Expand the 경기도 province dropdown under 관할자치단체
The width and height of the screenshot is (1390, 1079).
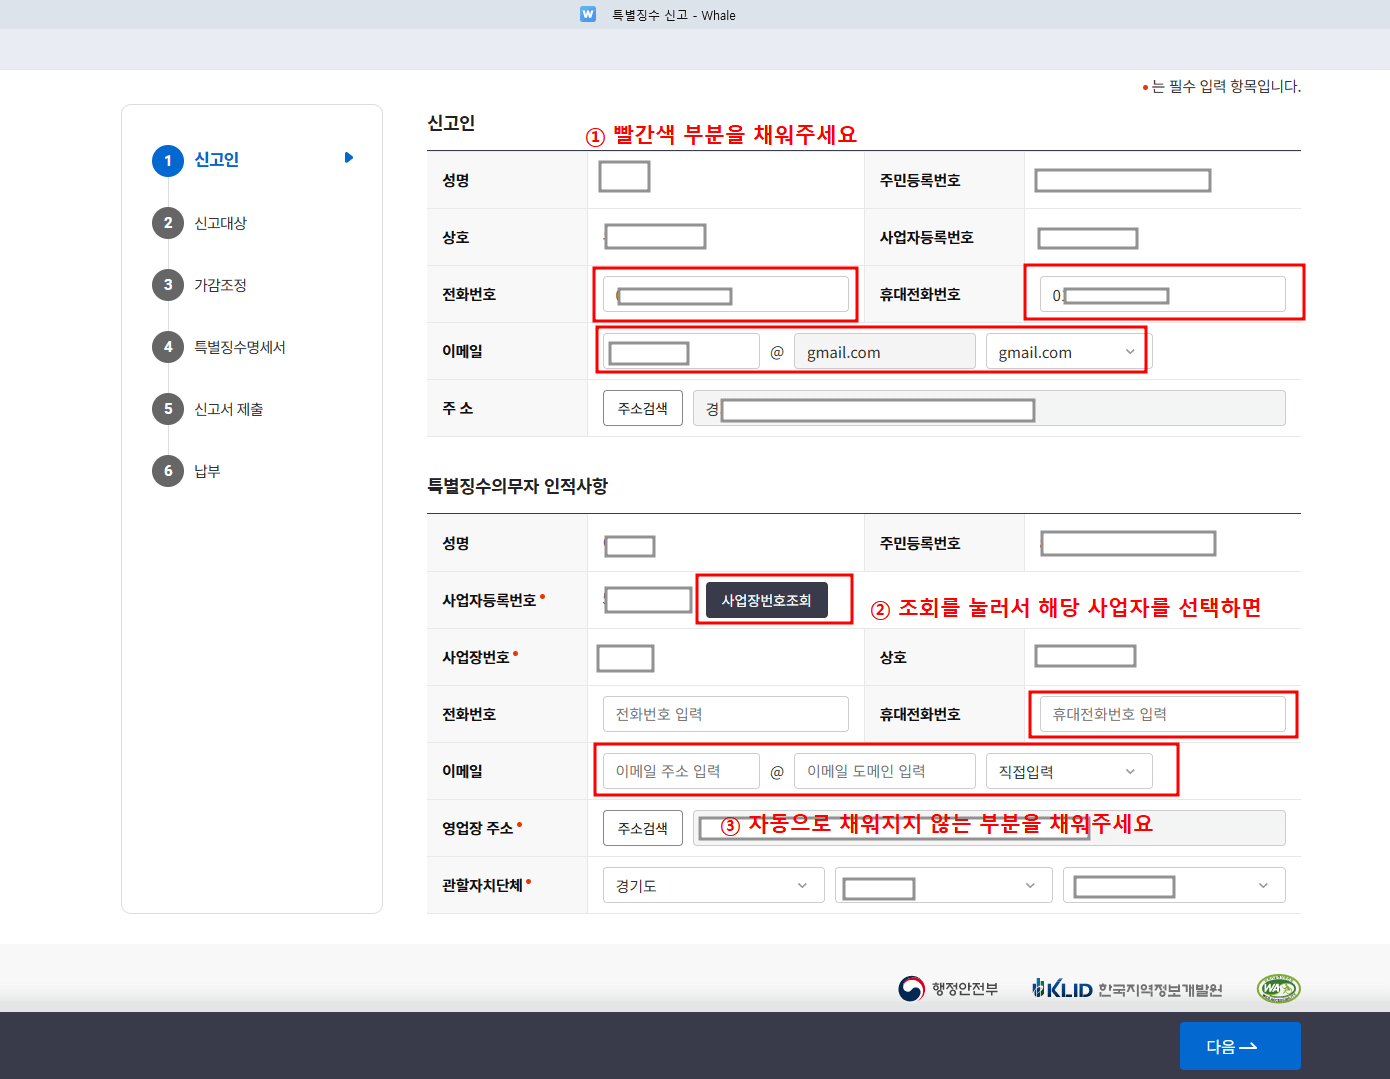[x=712, y=885]
